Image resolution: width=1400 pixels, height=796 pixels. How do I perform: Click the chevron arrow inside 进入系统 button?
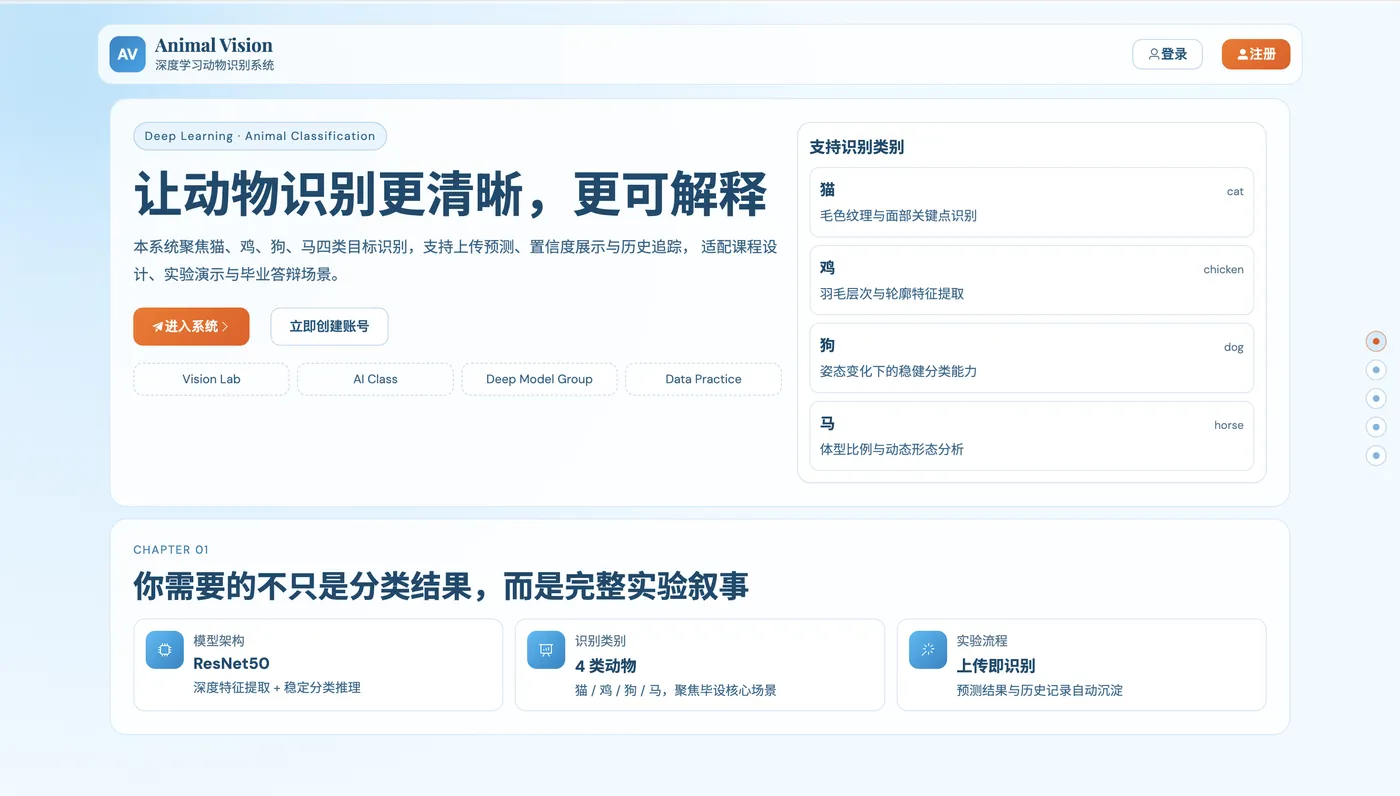coord(227,326)
